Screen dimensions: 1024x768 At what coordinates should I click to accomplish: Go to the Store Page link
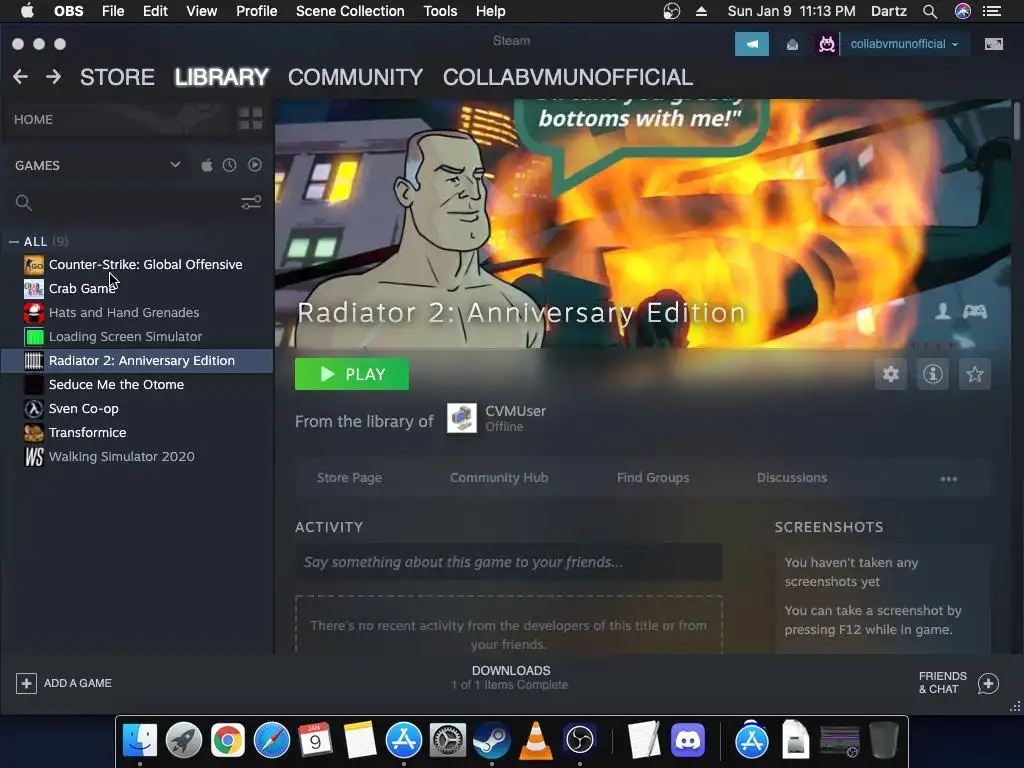[x=349, y=477]
